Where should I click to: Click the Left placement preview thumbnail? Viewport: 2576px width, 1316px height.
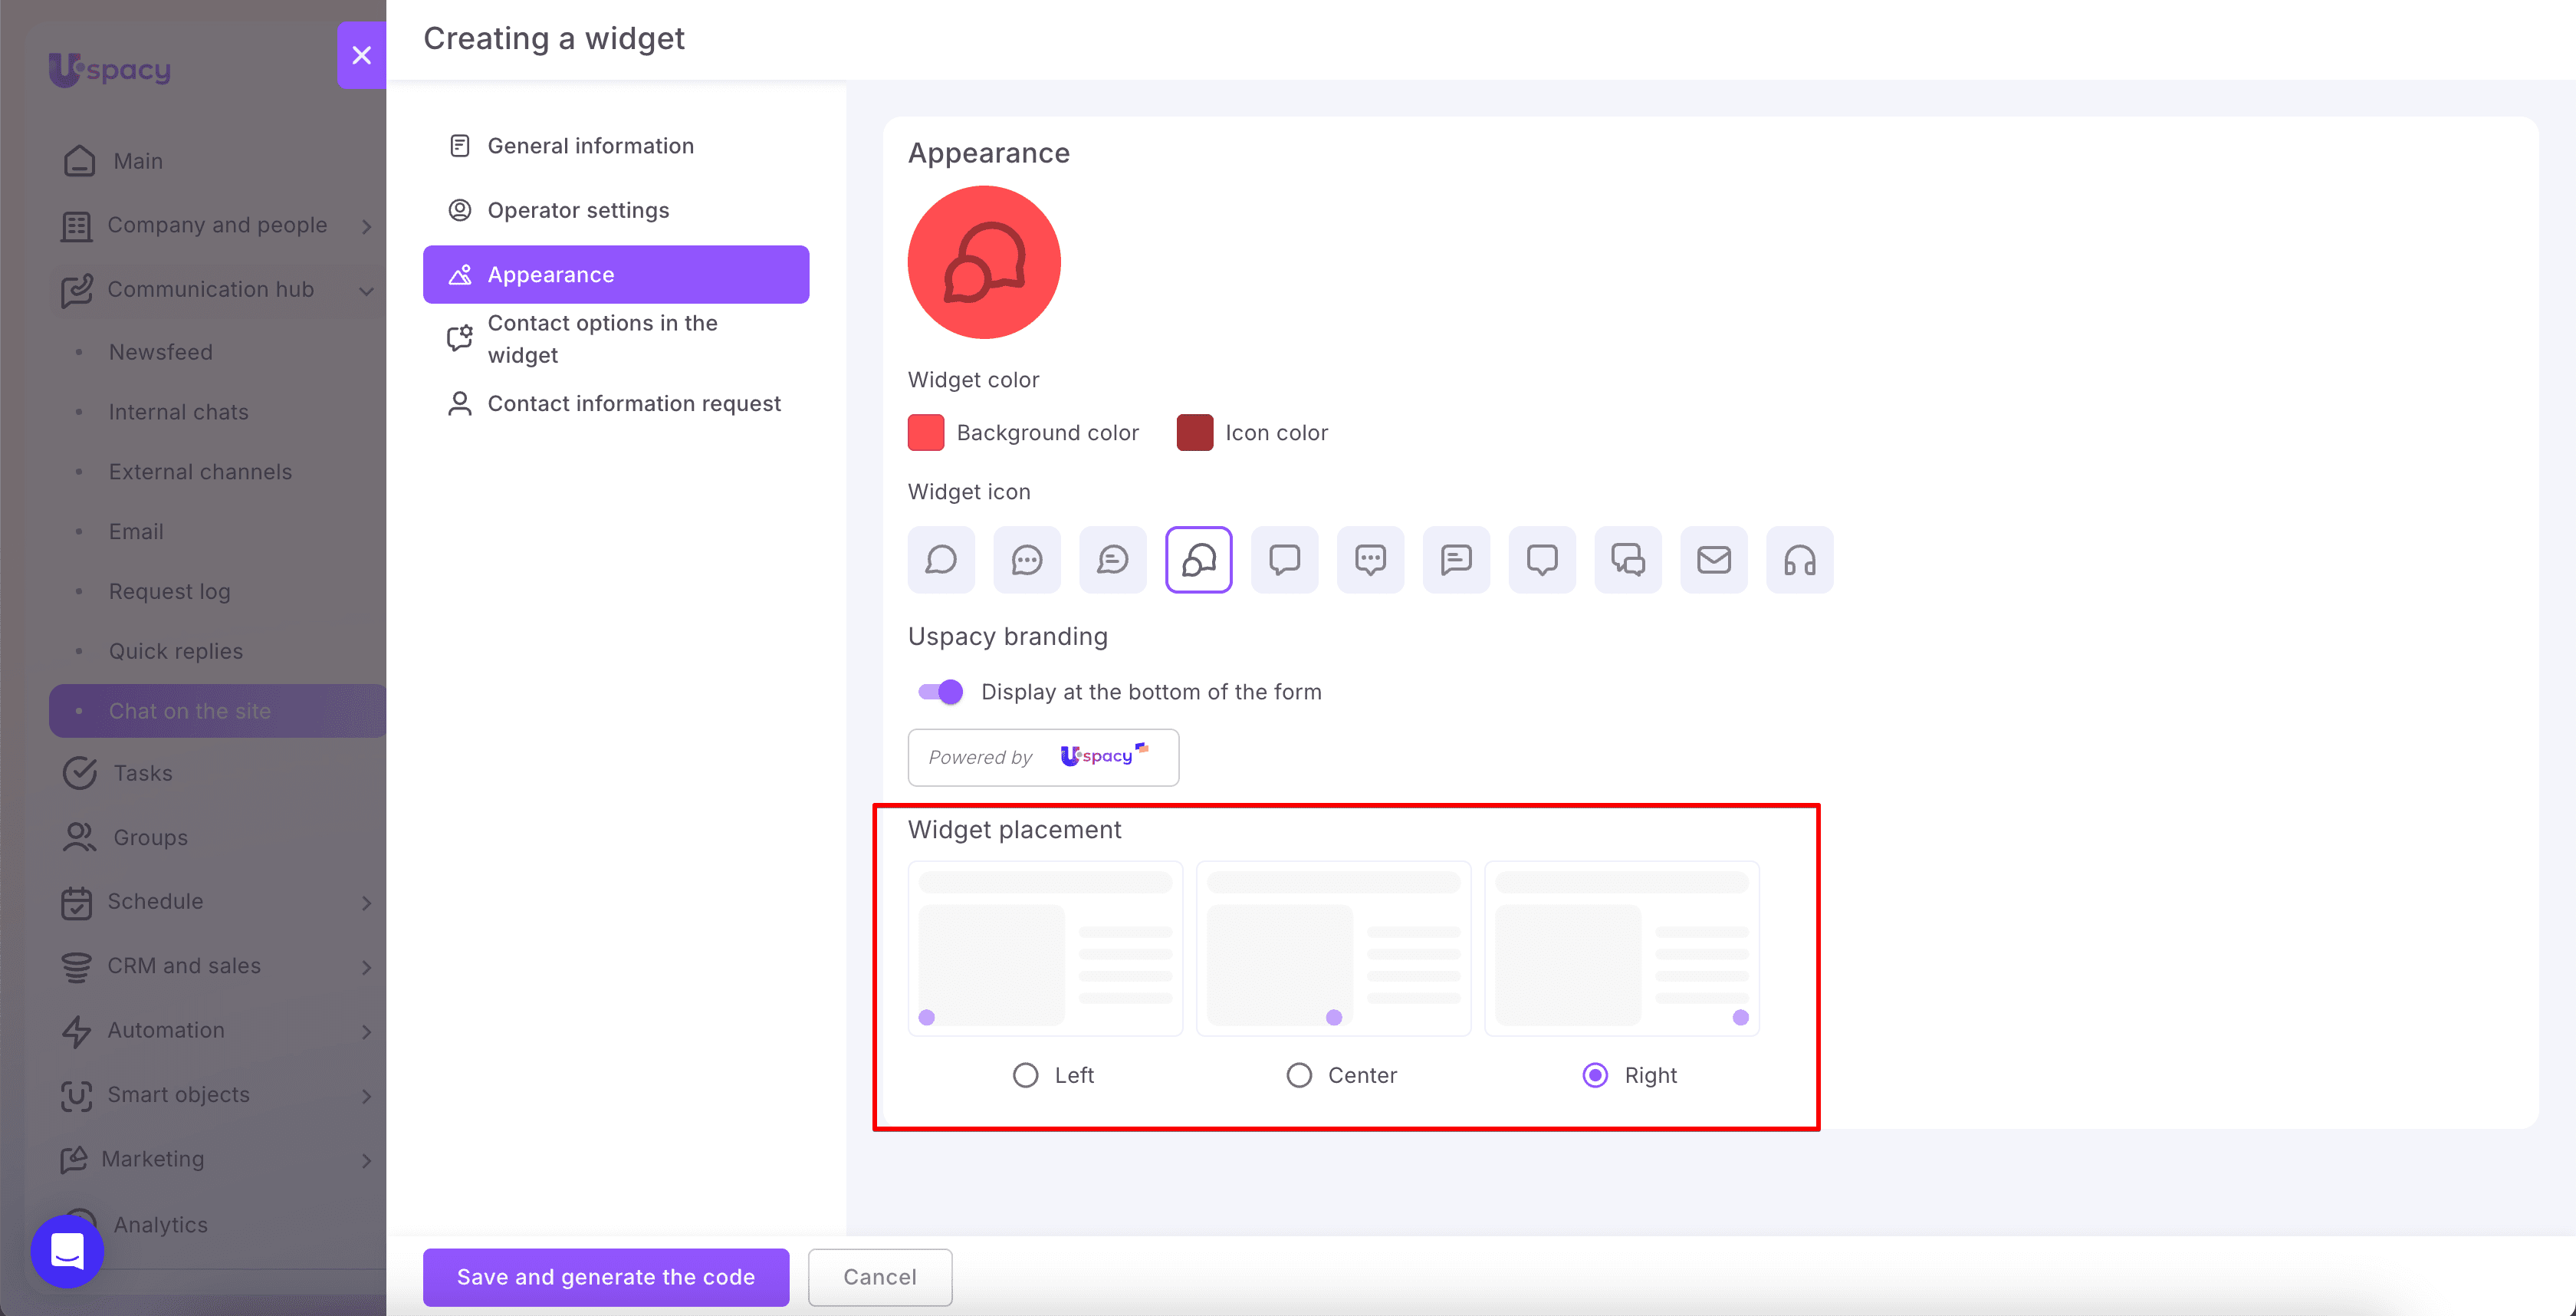click(1045, 948)
